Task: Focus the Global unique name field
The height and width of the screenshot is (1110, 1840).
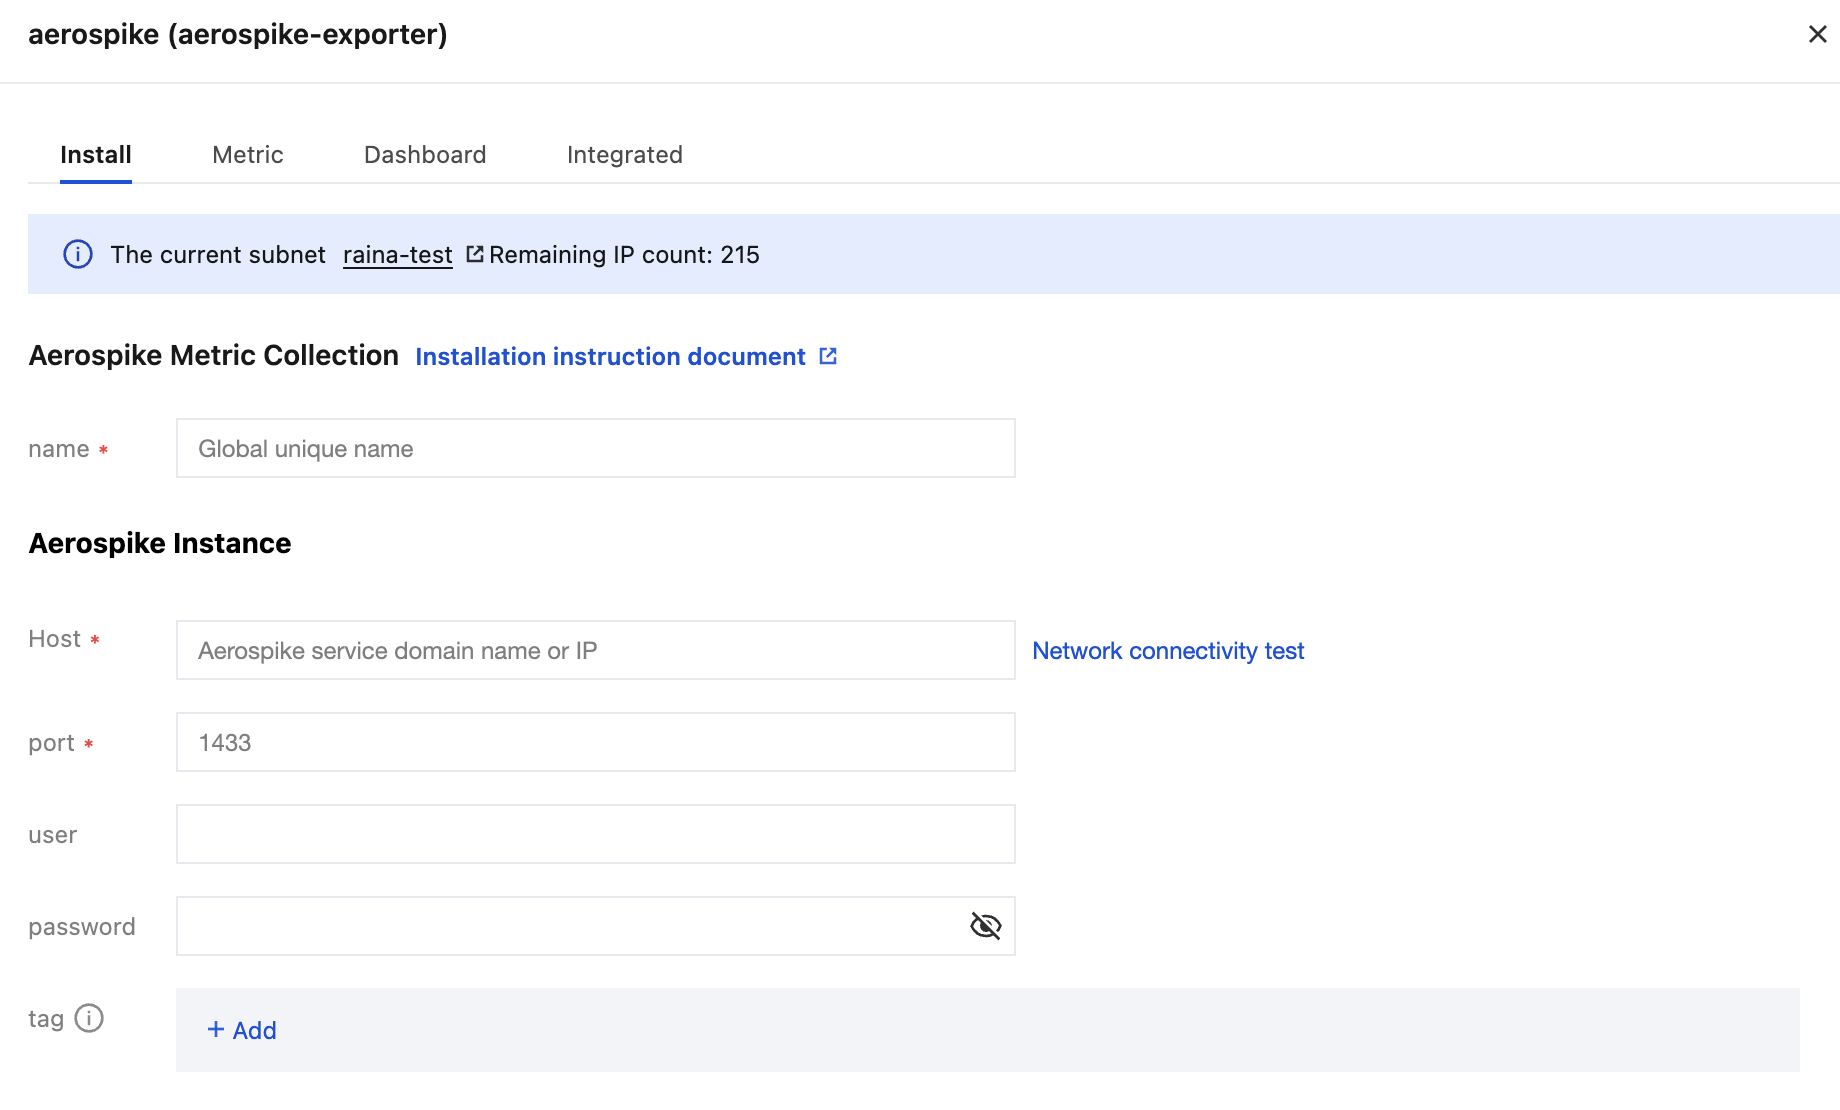Action: click(596, 449)
